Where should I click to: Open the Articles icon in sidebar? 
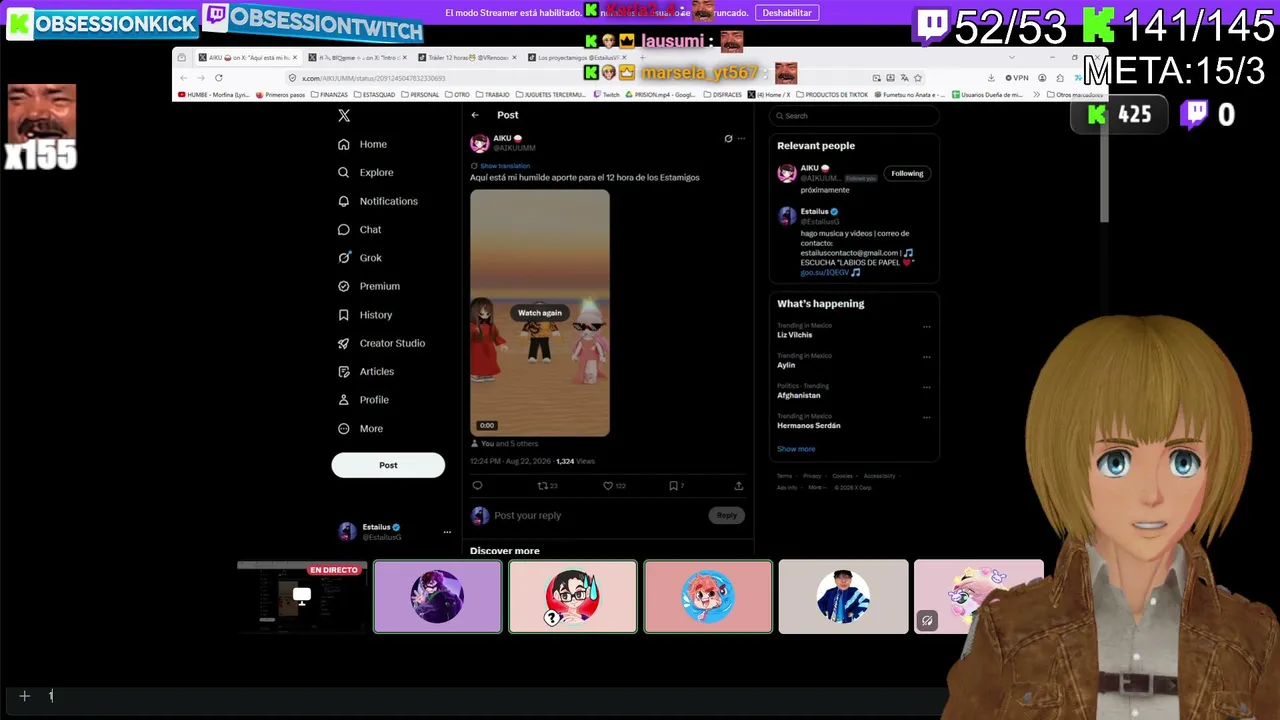pyautogui.click(x=344, y=371)
